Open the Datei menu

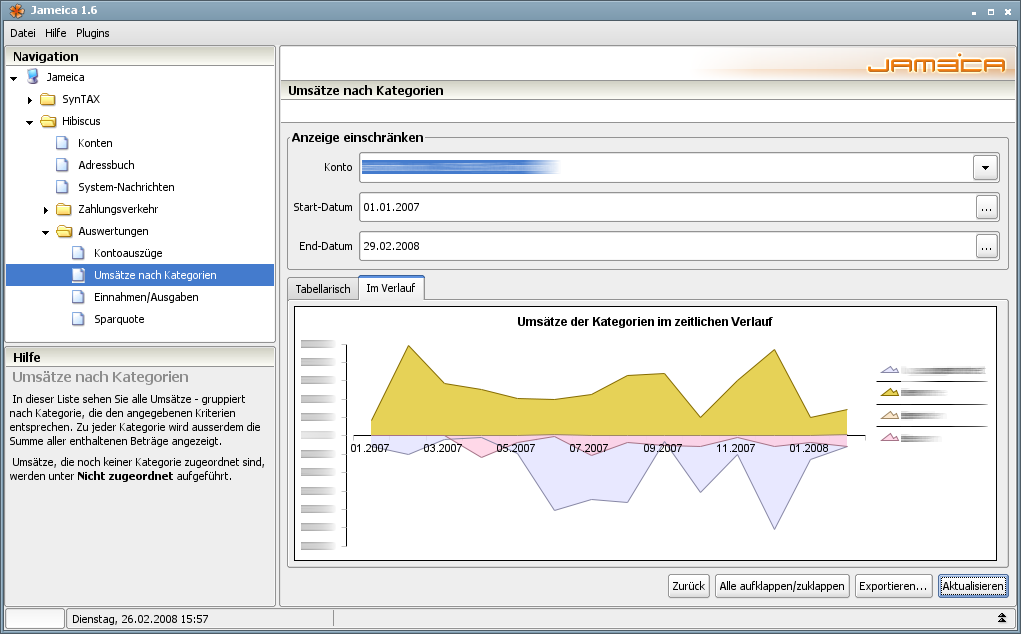click(x=23, y=33)
